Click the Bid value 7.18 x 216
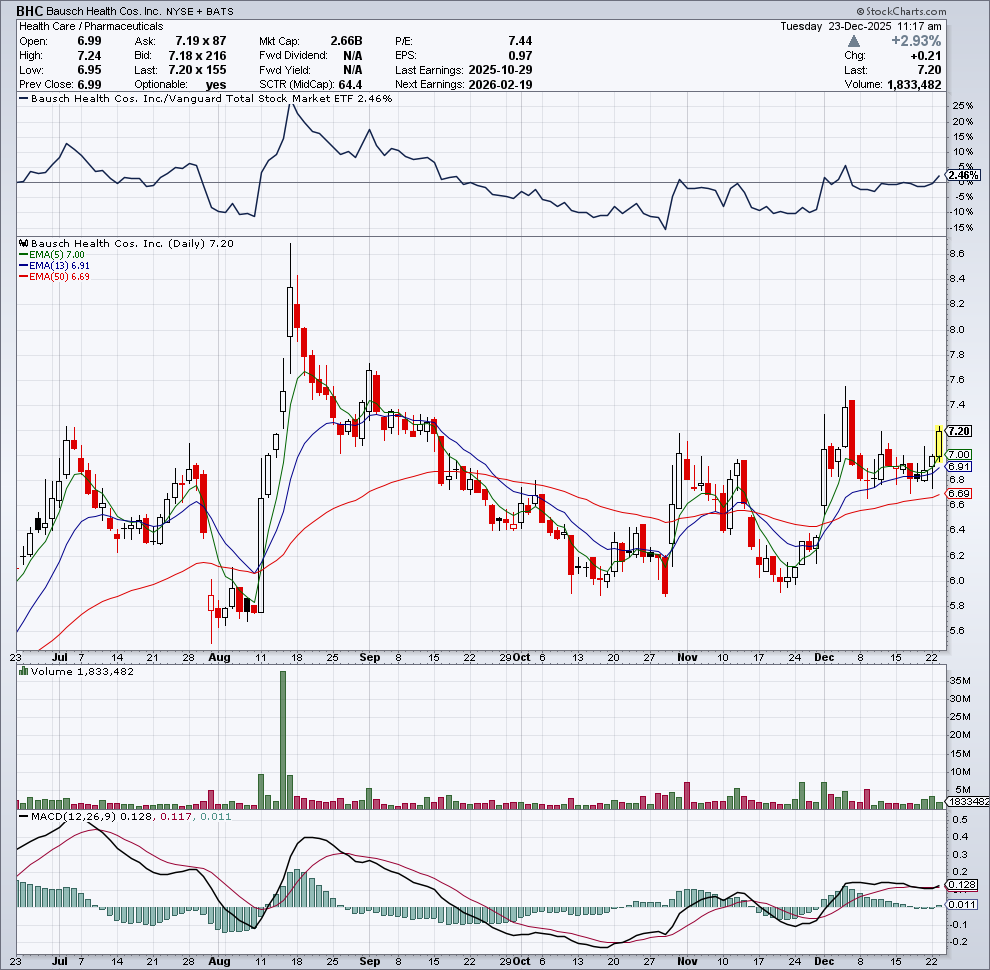This screenshot has width=990, height=970. tap(197, 56)
